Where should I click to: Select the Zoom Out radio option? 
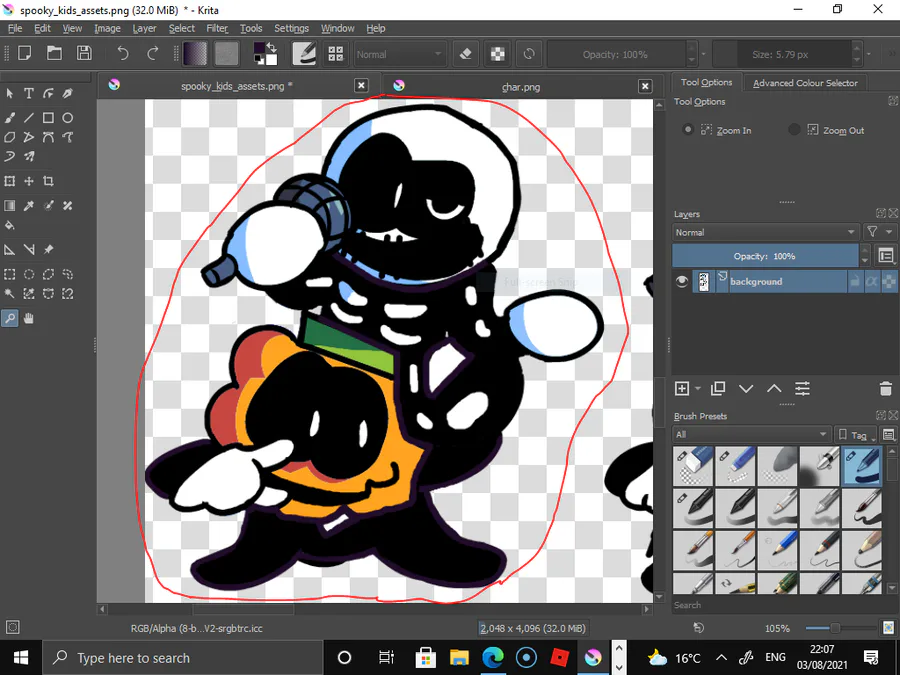[794, 130]
